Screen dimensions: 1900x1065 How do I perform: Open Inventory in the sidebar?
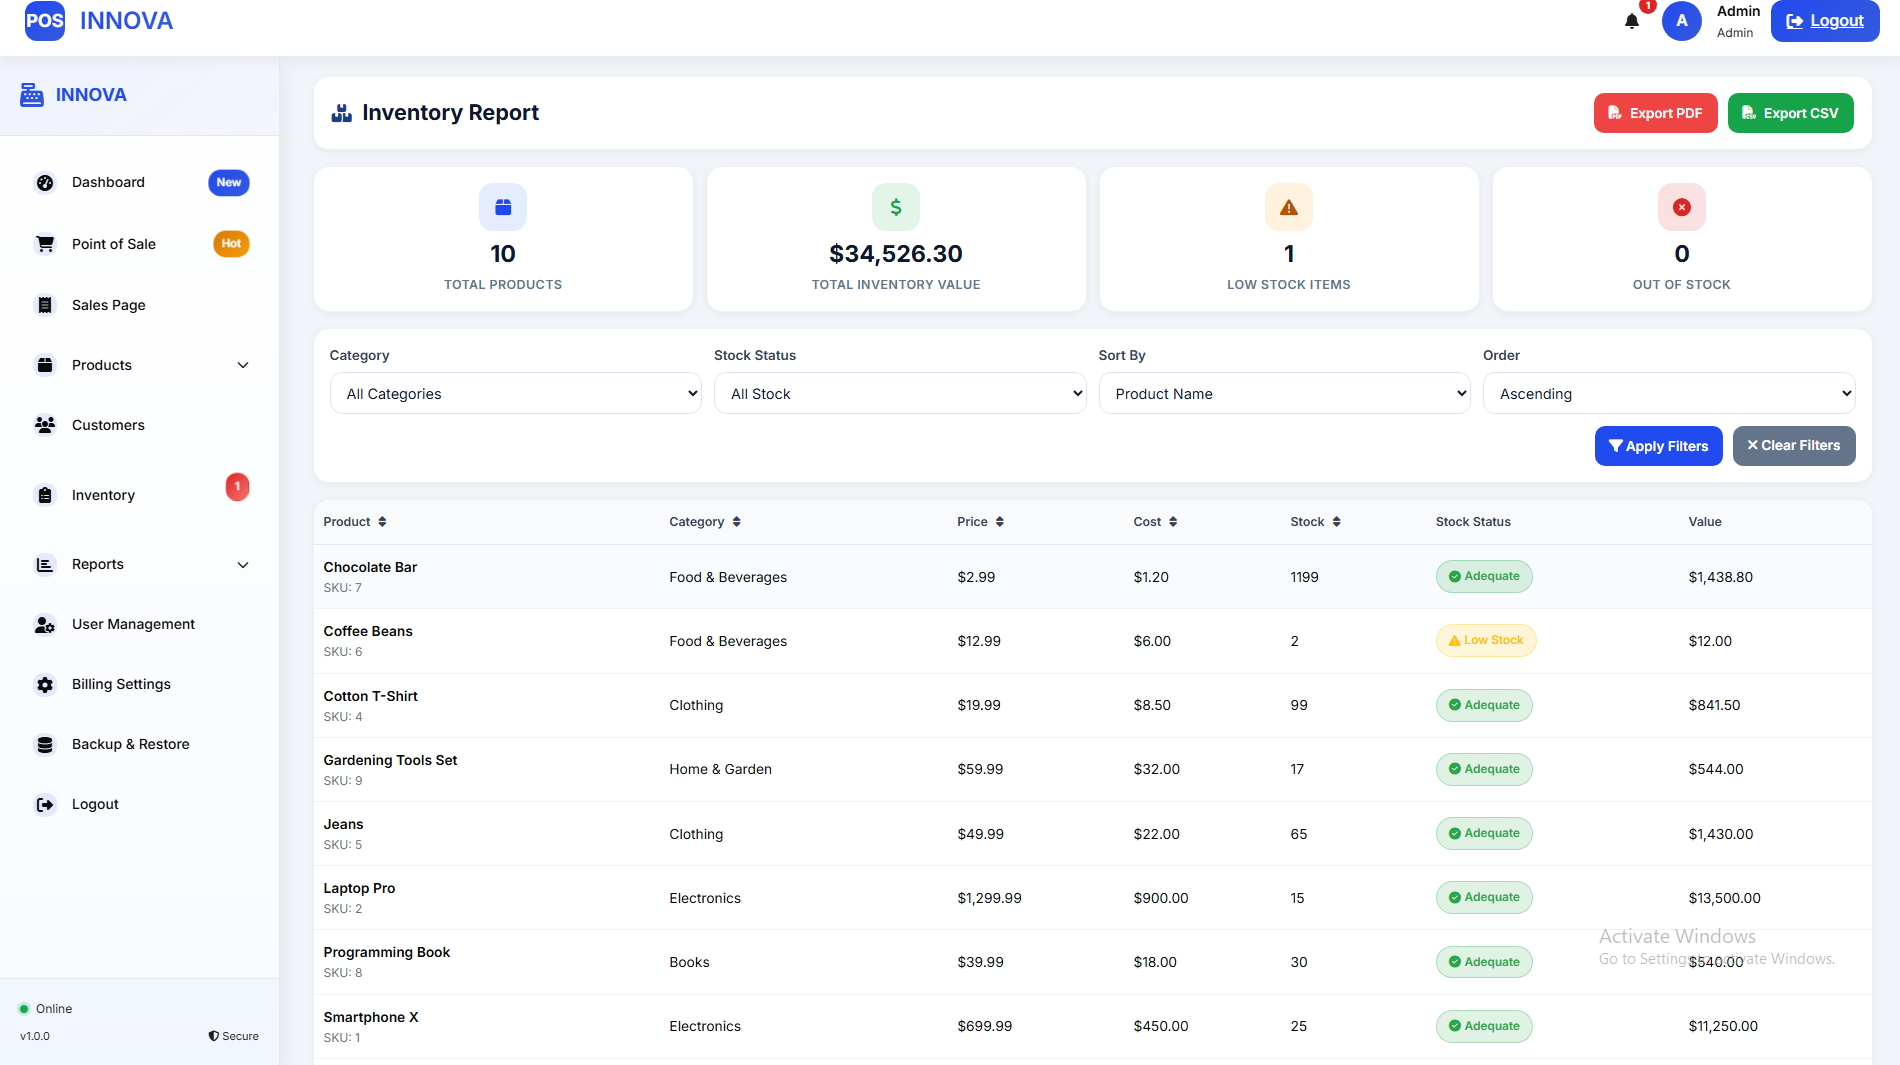[x=103, y=496]
